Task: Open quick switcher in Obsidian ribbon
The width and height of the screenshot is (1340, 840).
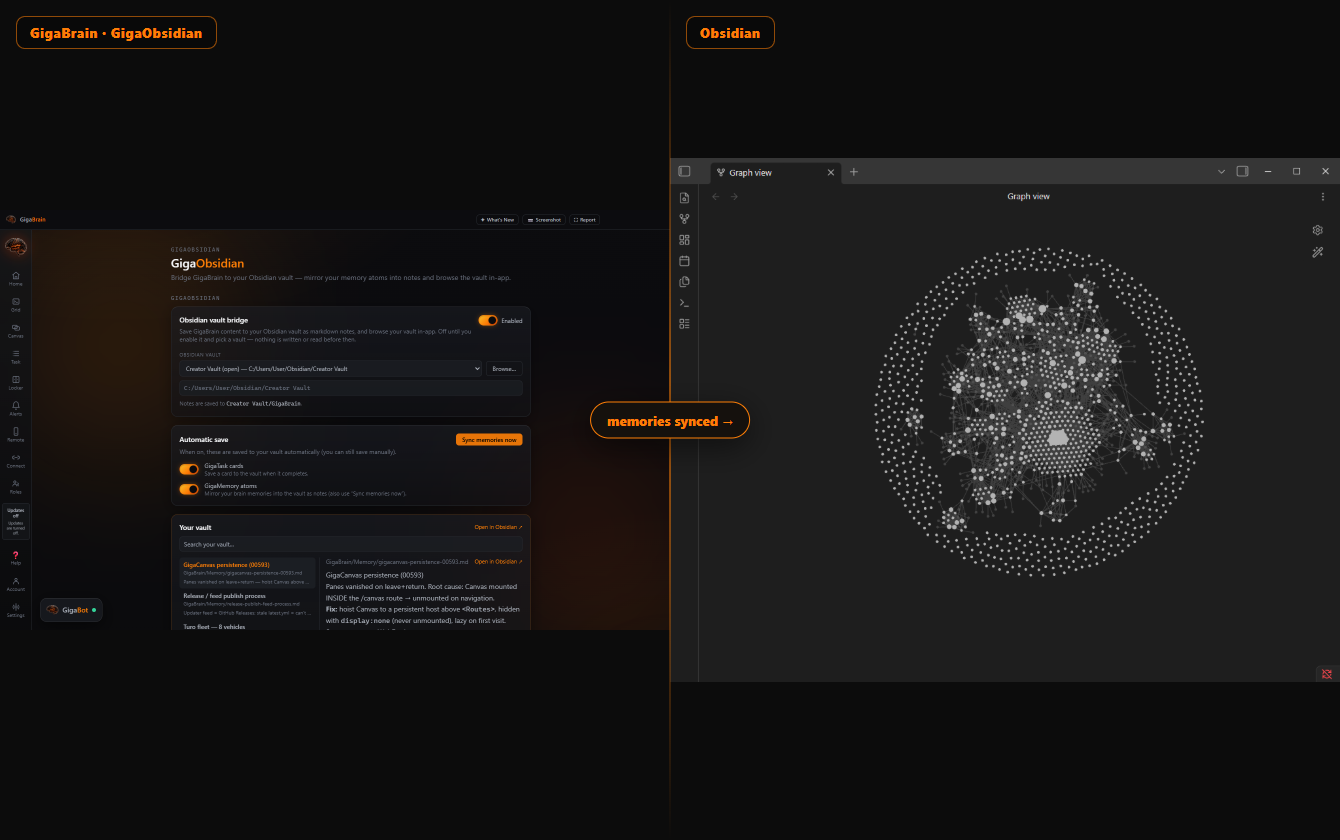Action: pos(684,198)
